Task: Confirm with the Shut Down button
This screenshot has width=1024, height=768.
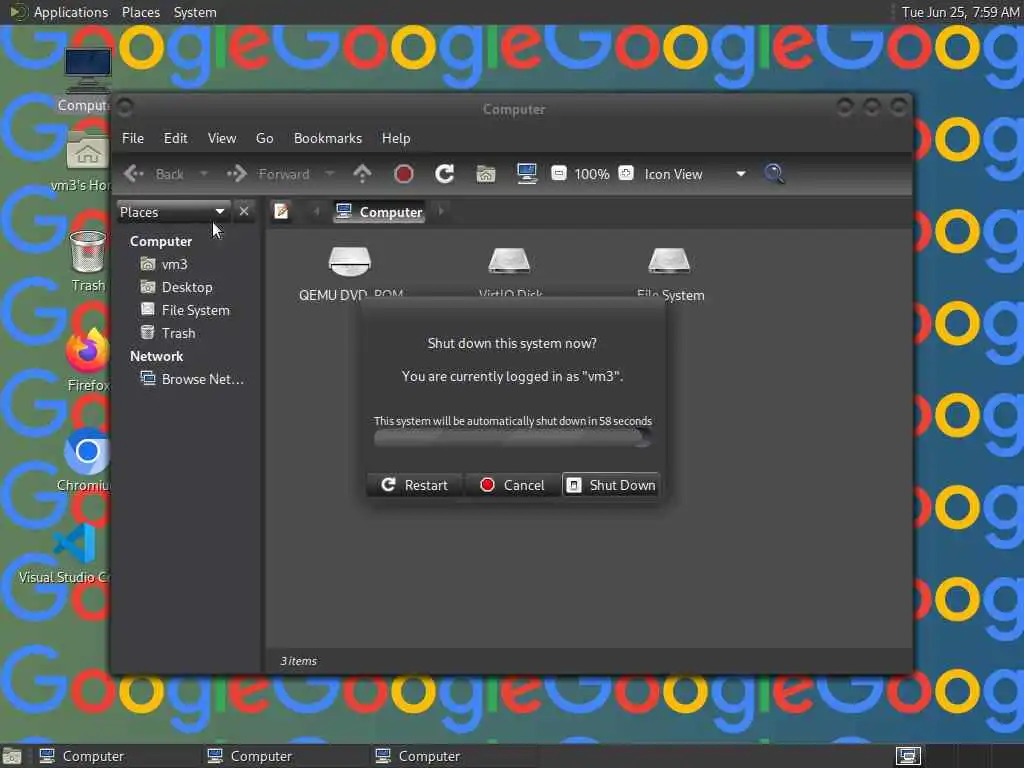Action: click(x=611, y=485)
